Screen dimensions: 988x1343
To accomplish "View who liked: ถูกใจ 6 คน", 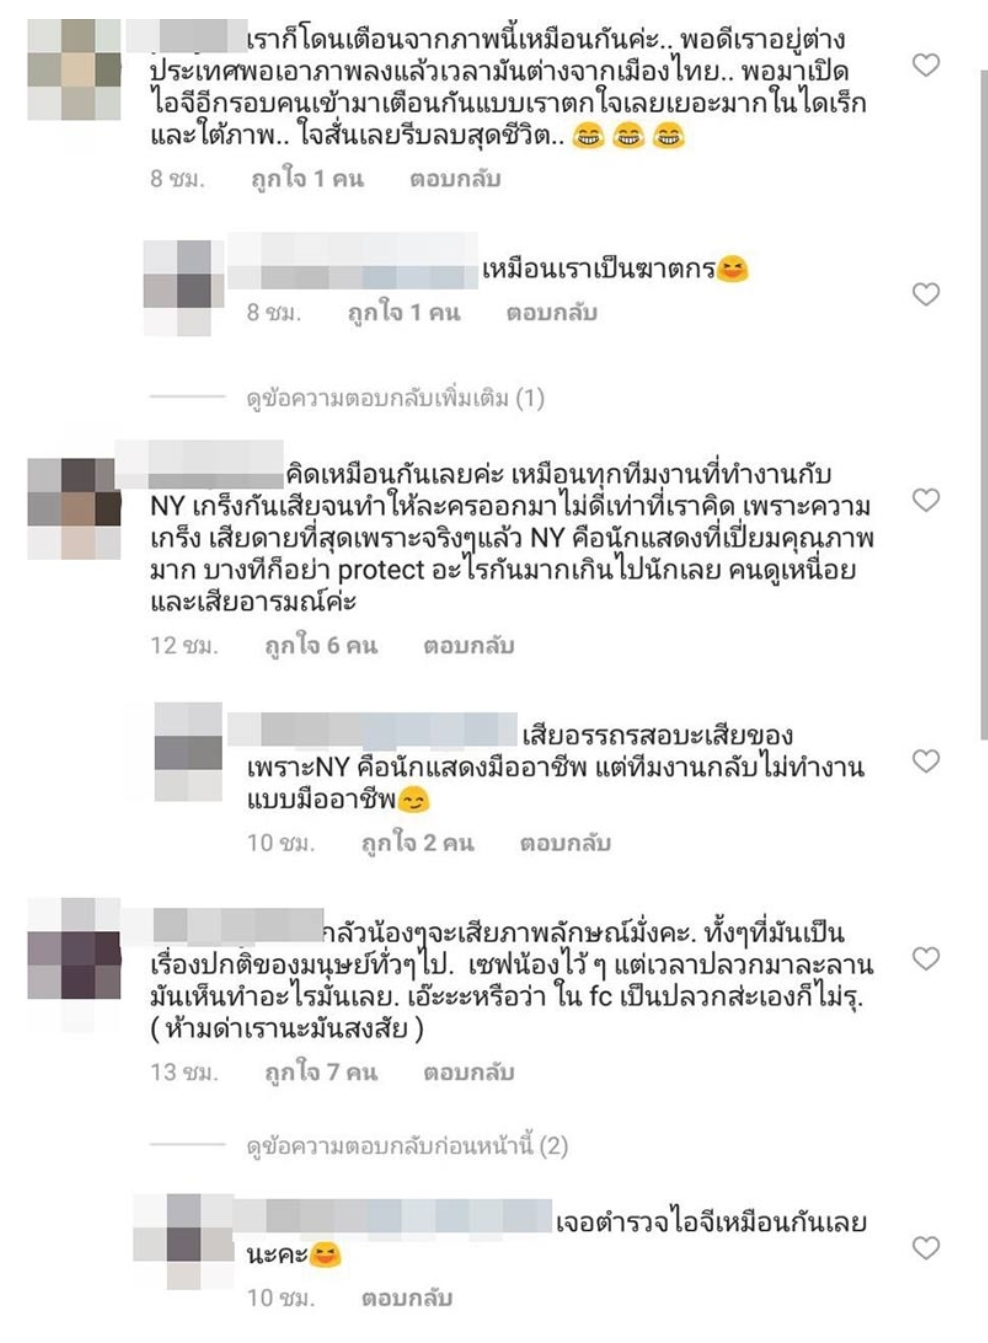I will pyautogui.click(x=320, y=645).
